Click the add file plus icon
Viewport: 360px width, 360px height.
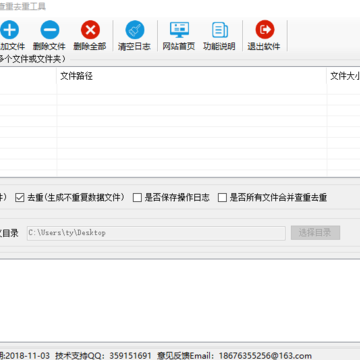click(x=9, y=30)
